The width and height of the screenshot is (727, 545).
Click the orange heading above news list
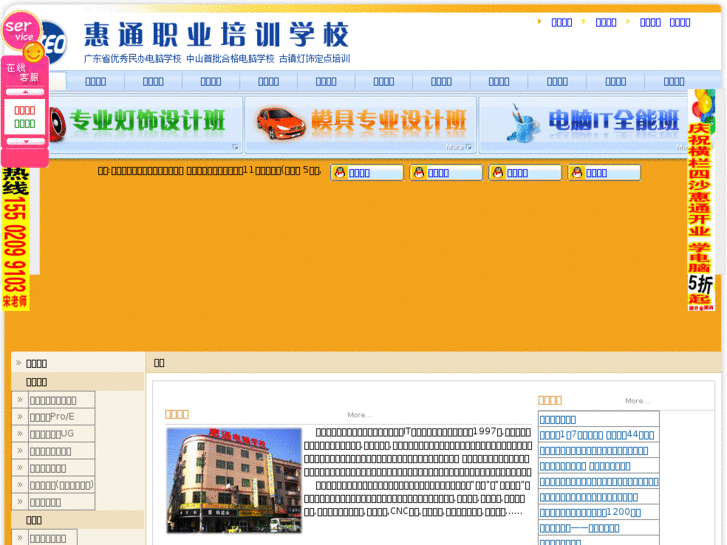point(550,400)
